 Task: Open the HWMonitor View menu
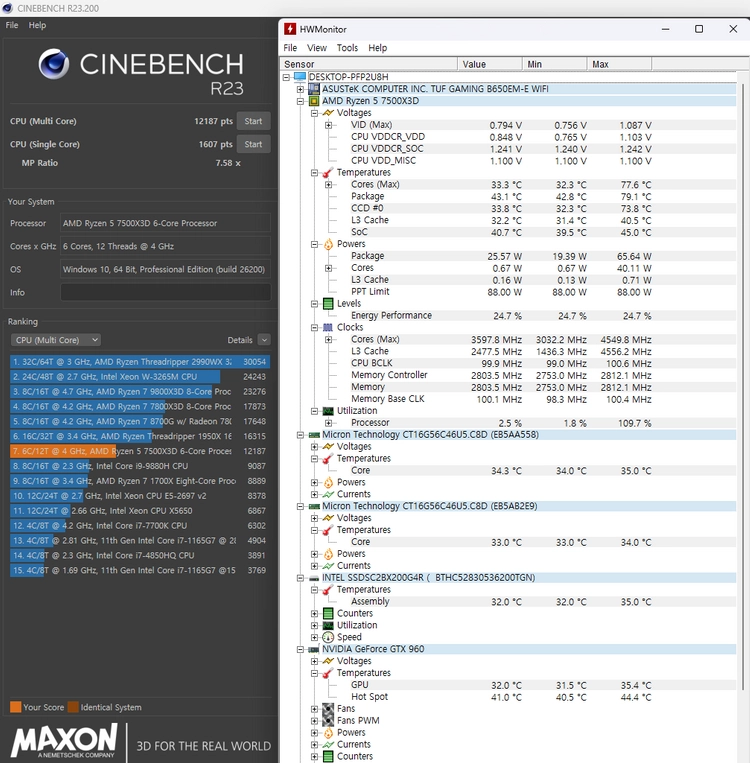point(316,48)
